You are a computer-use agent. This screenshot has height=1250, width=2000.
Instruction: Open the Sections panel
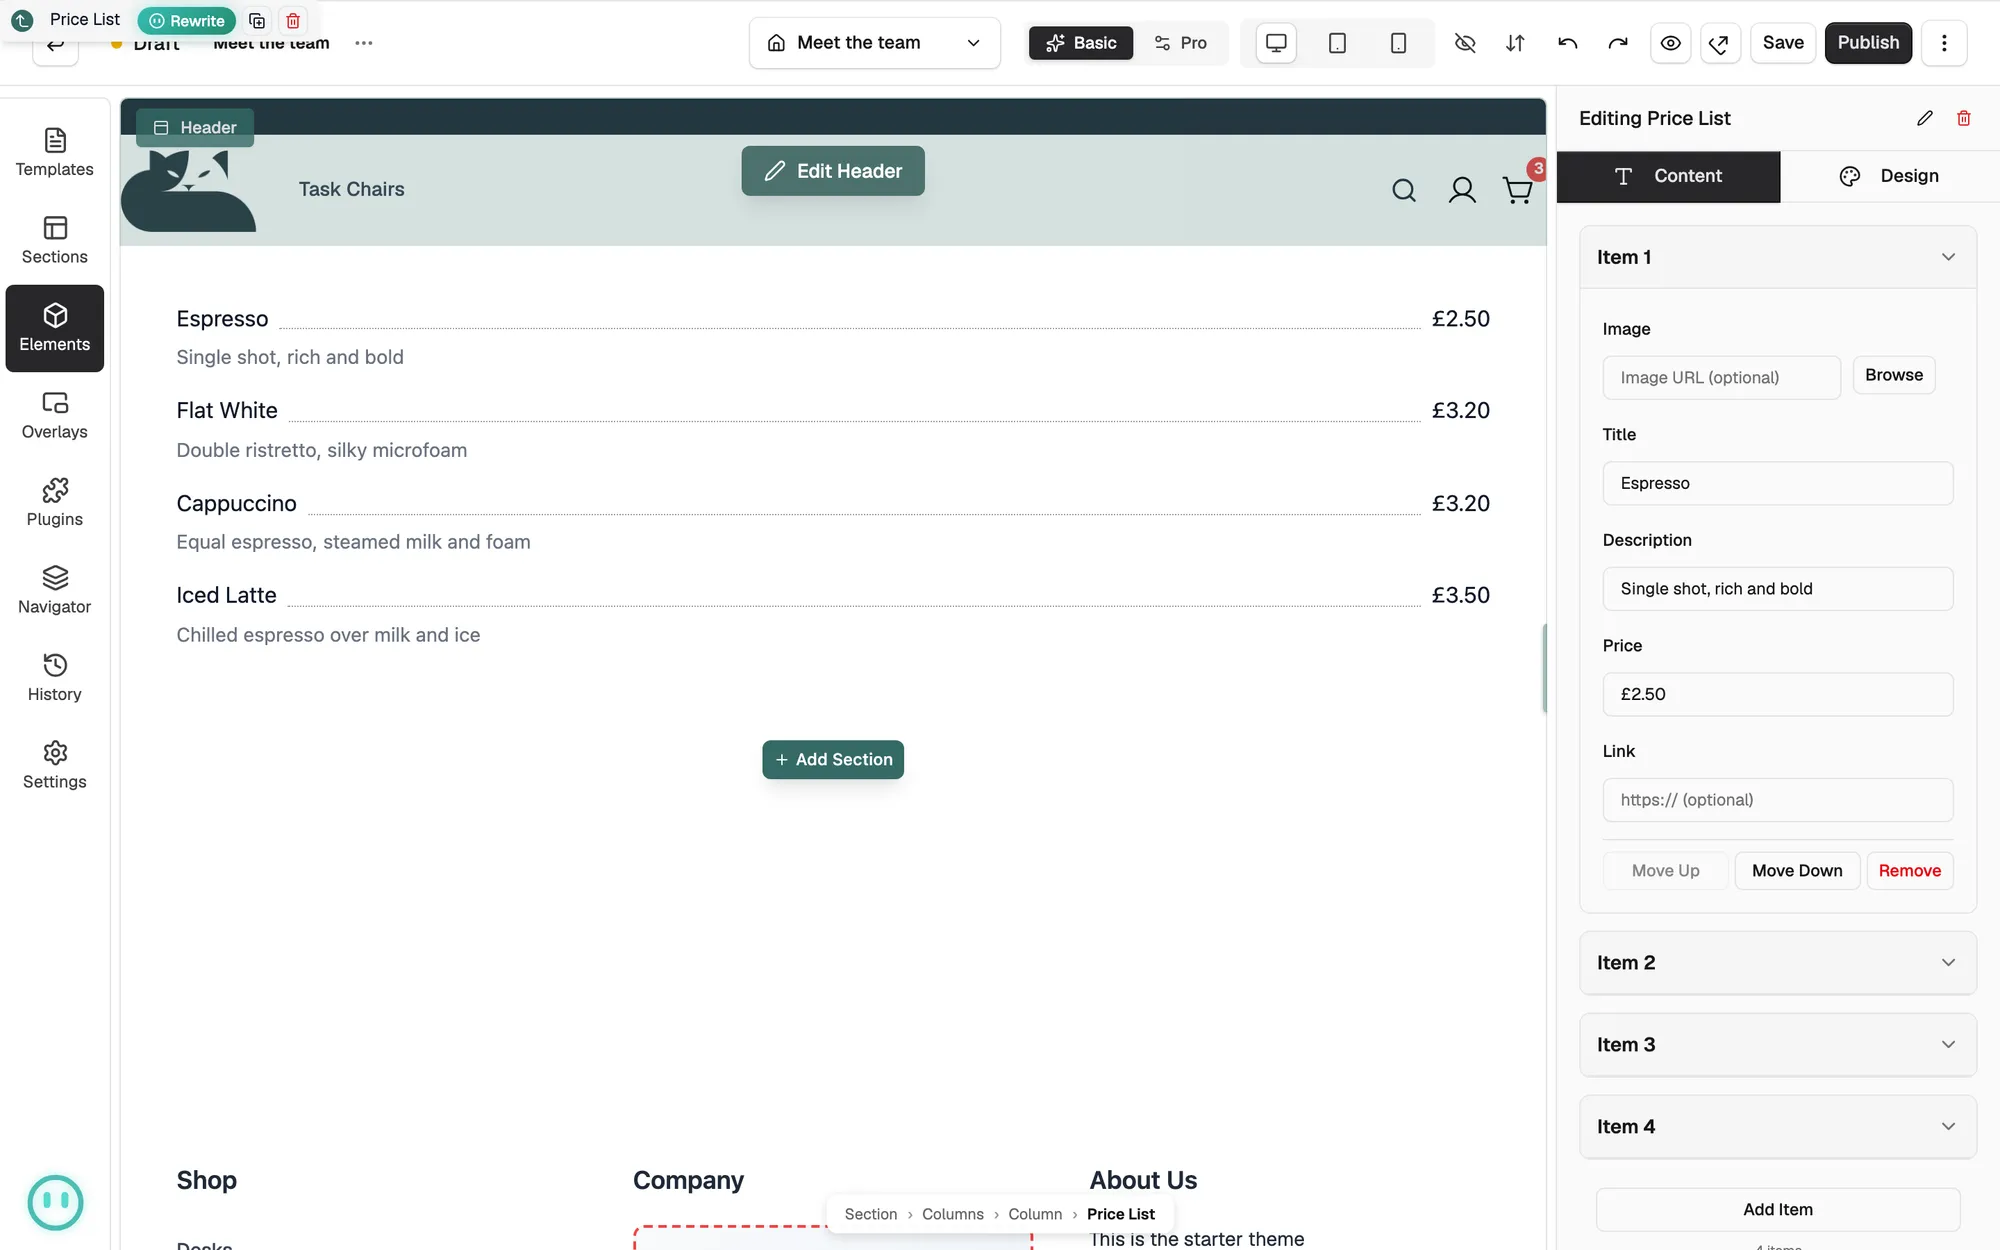click(x=55, y=240)
